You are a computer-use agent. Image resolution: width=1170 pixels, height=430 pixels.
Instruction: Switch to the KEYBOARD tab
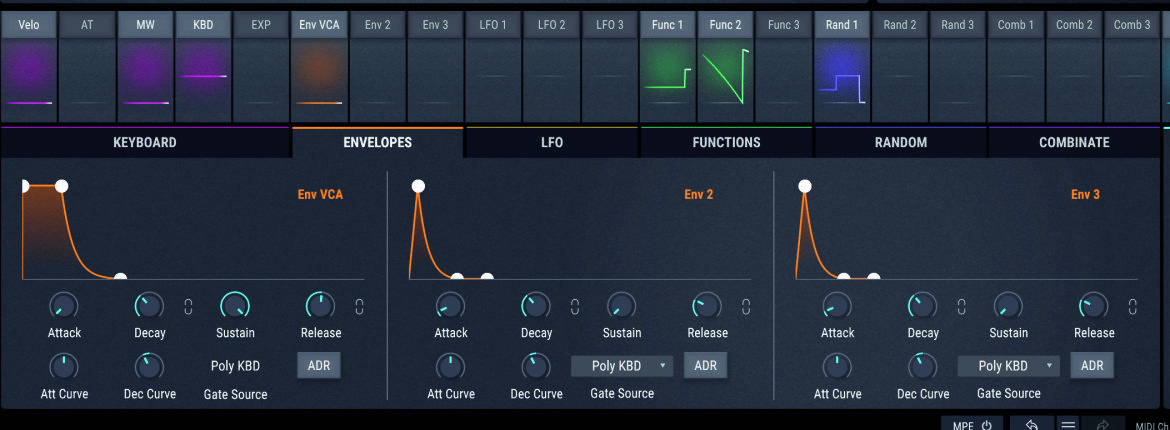(x=145, y=142)
